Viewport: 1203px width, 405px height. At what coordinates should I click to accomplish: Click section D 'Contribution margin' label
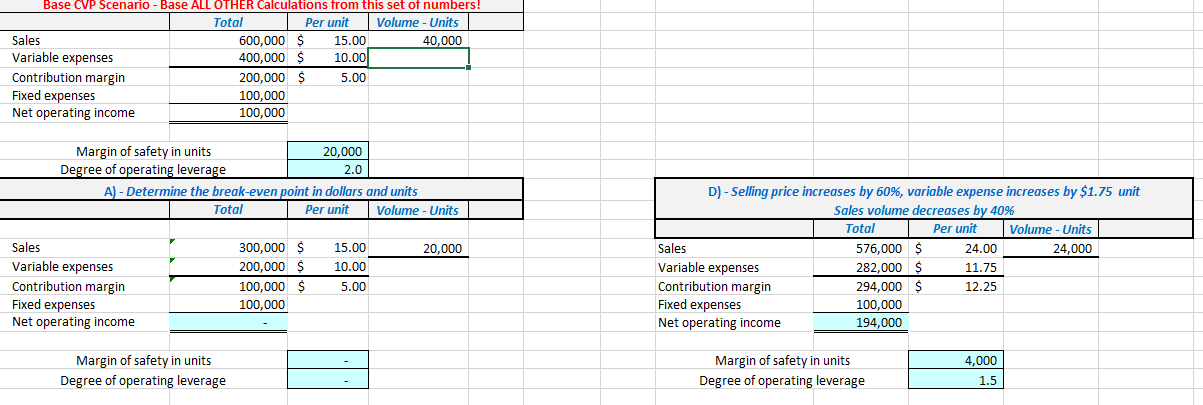point(713,286)
